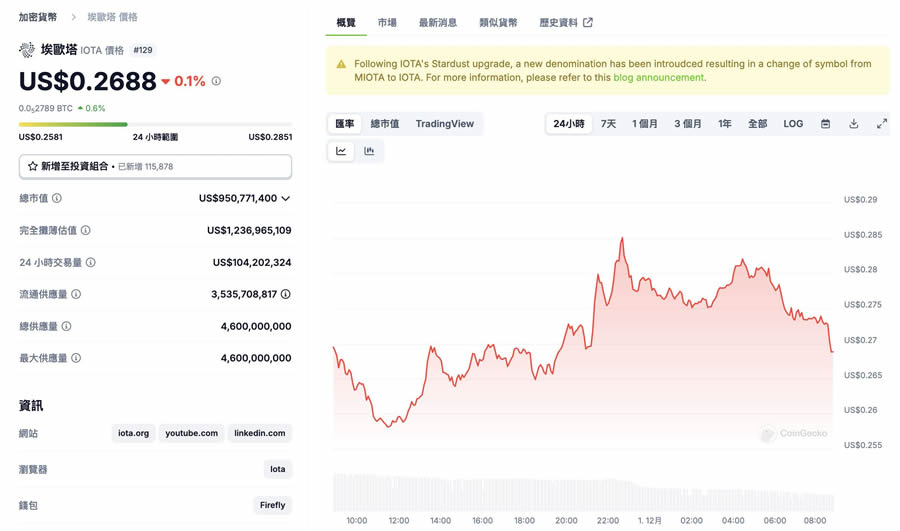This screenshot has width=900, height=531.
Task: Switch to candlestick chart icon
Action: coord(369,151)
